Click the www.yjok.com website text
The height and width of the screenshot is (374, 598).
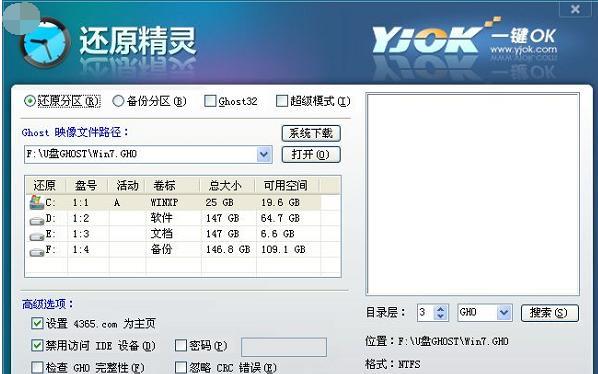(x=524, y=50)
